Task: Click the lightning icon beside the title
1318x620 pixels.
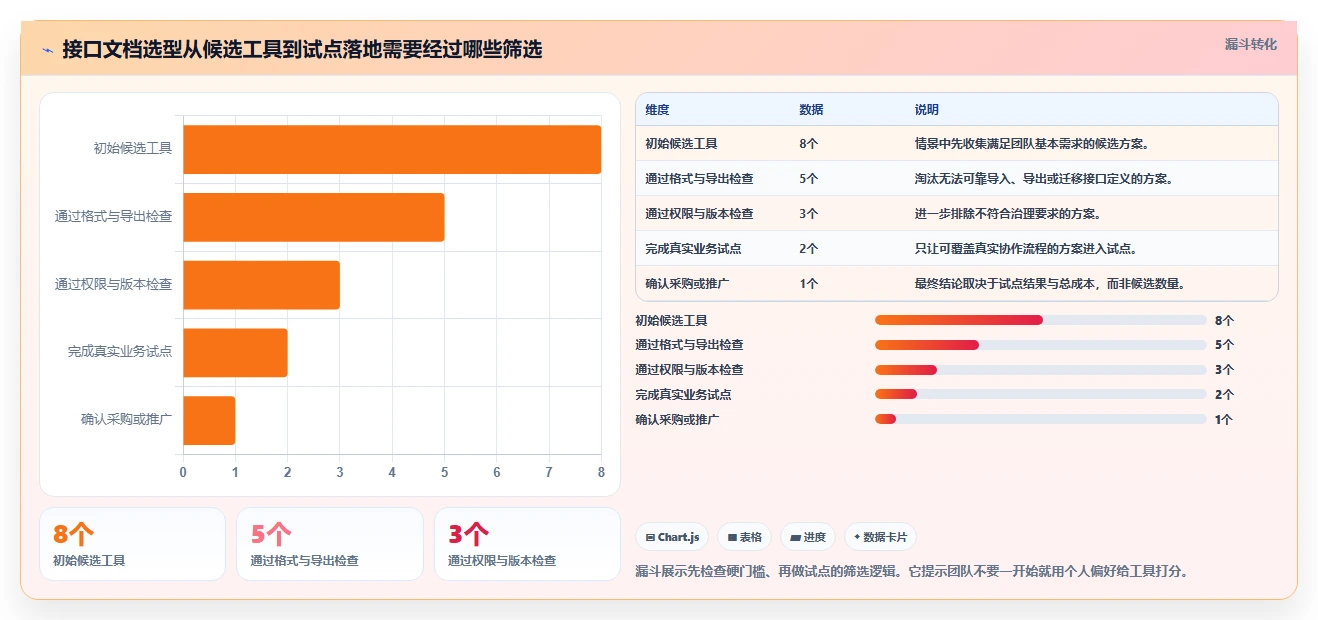Action: pos(48,50)
